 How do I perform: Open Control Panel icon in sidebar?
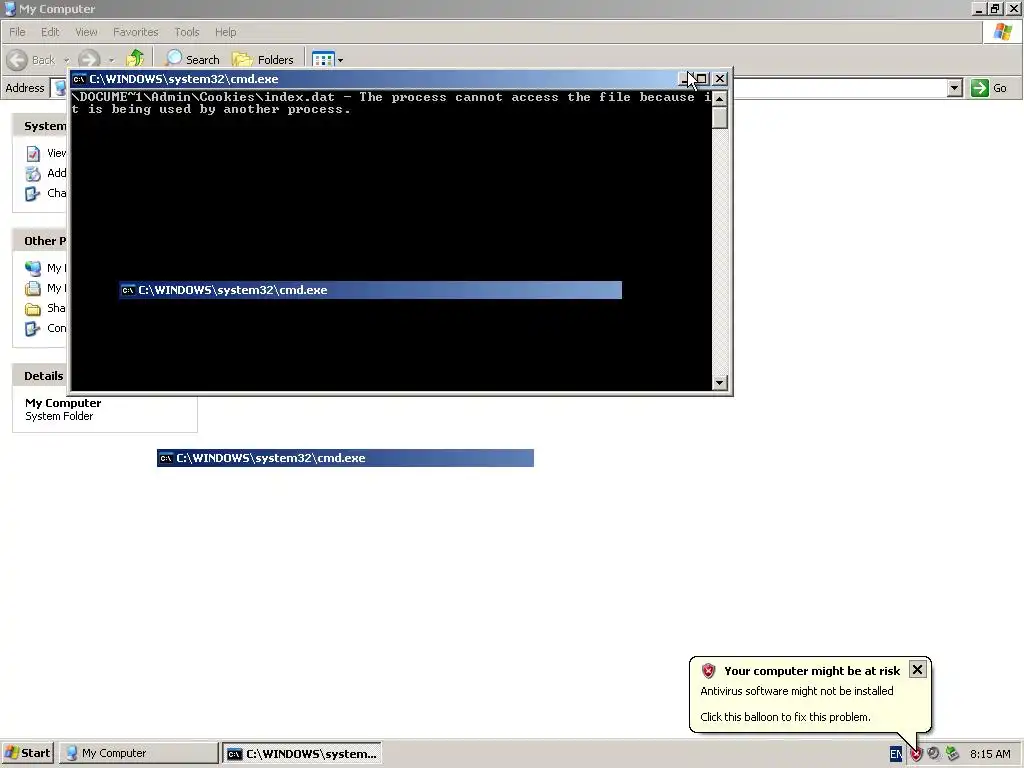point(33,328)
